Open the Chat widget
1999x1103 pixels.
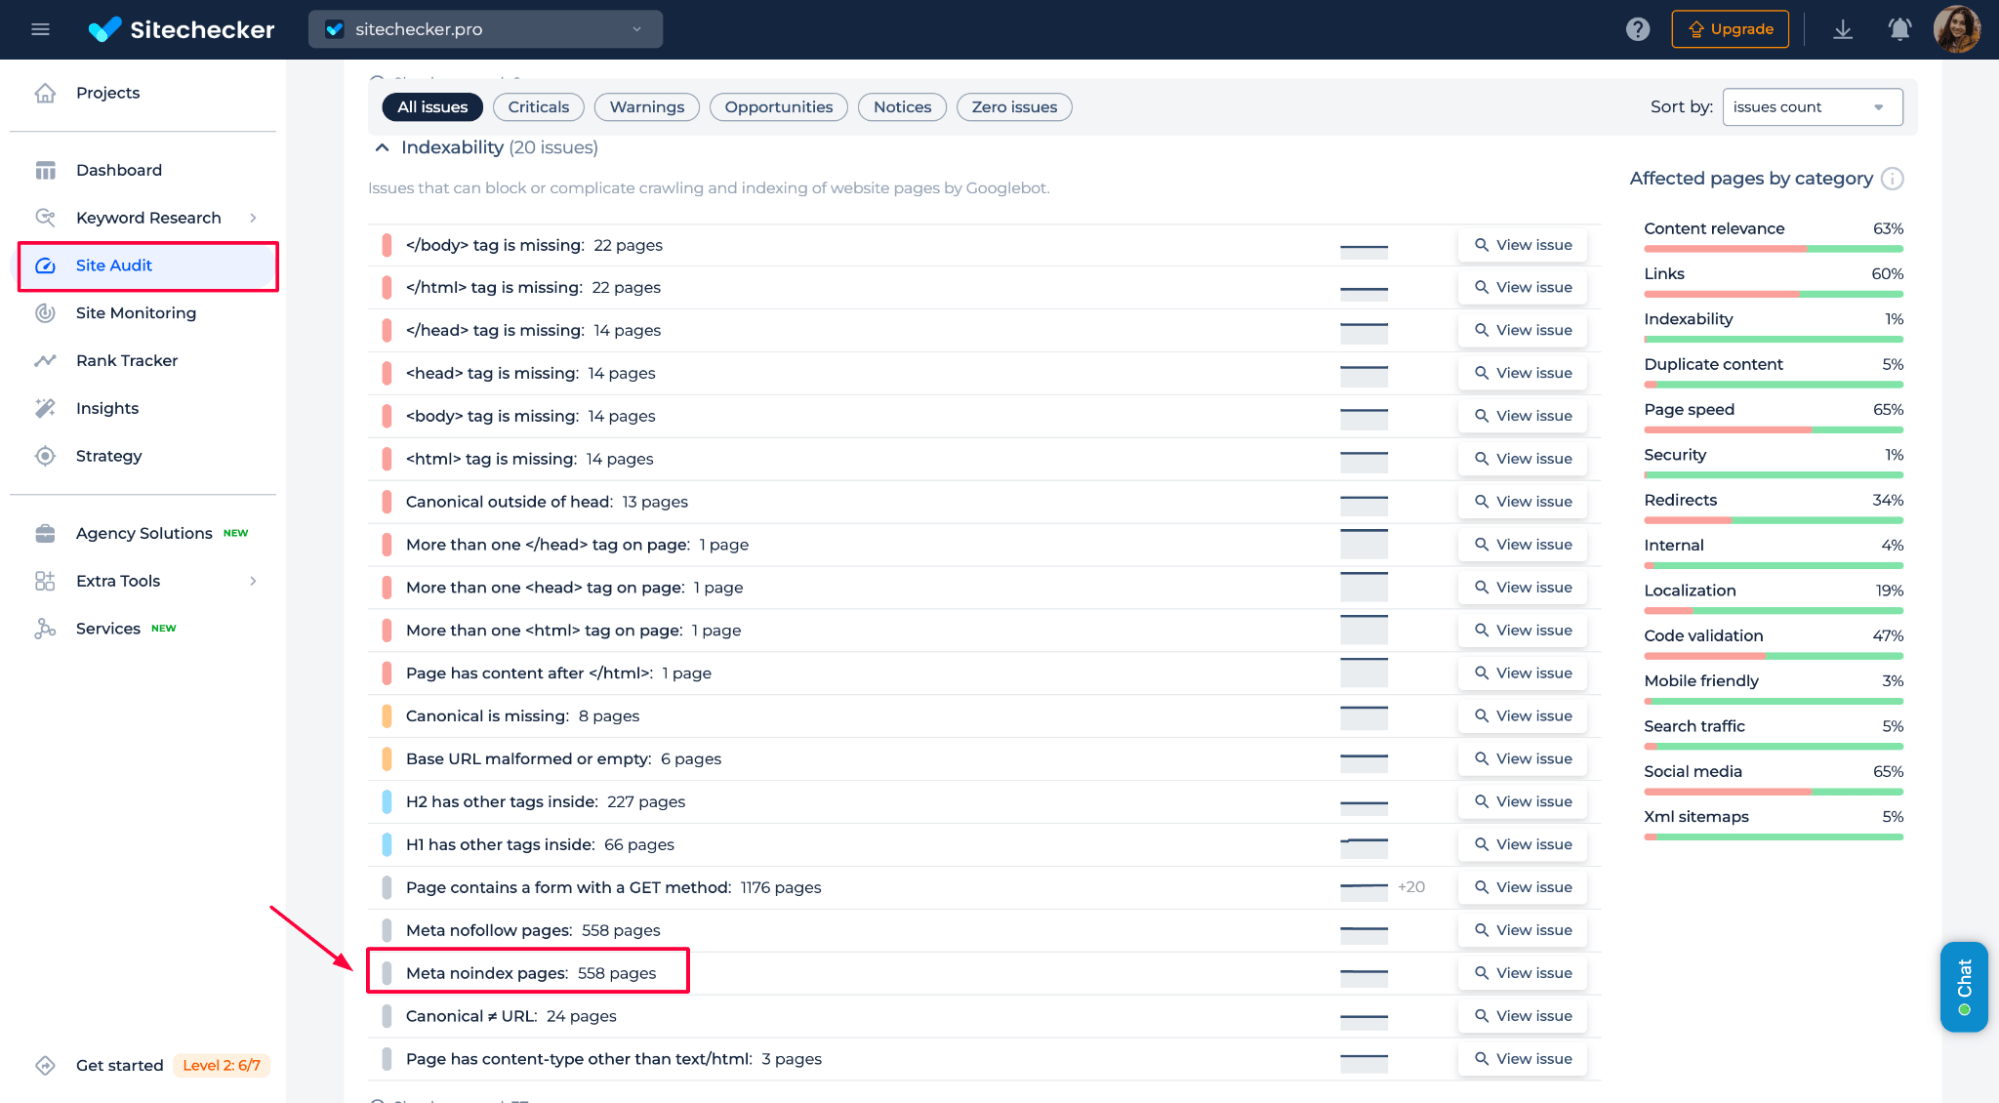(x=1964, y=987)
